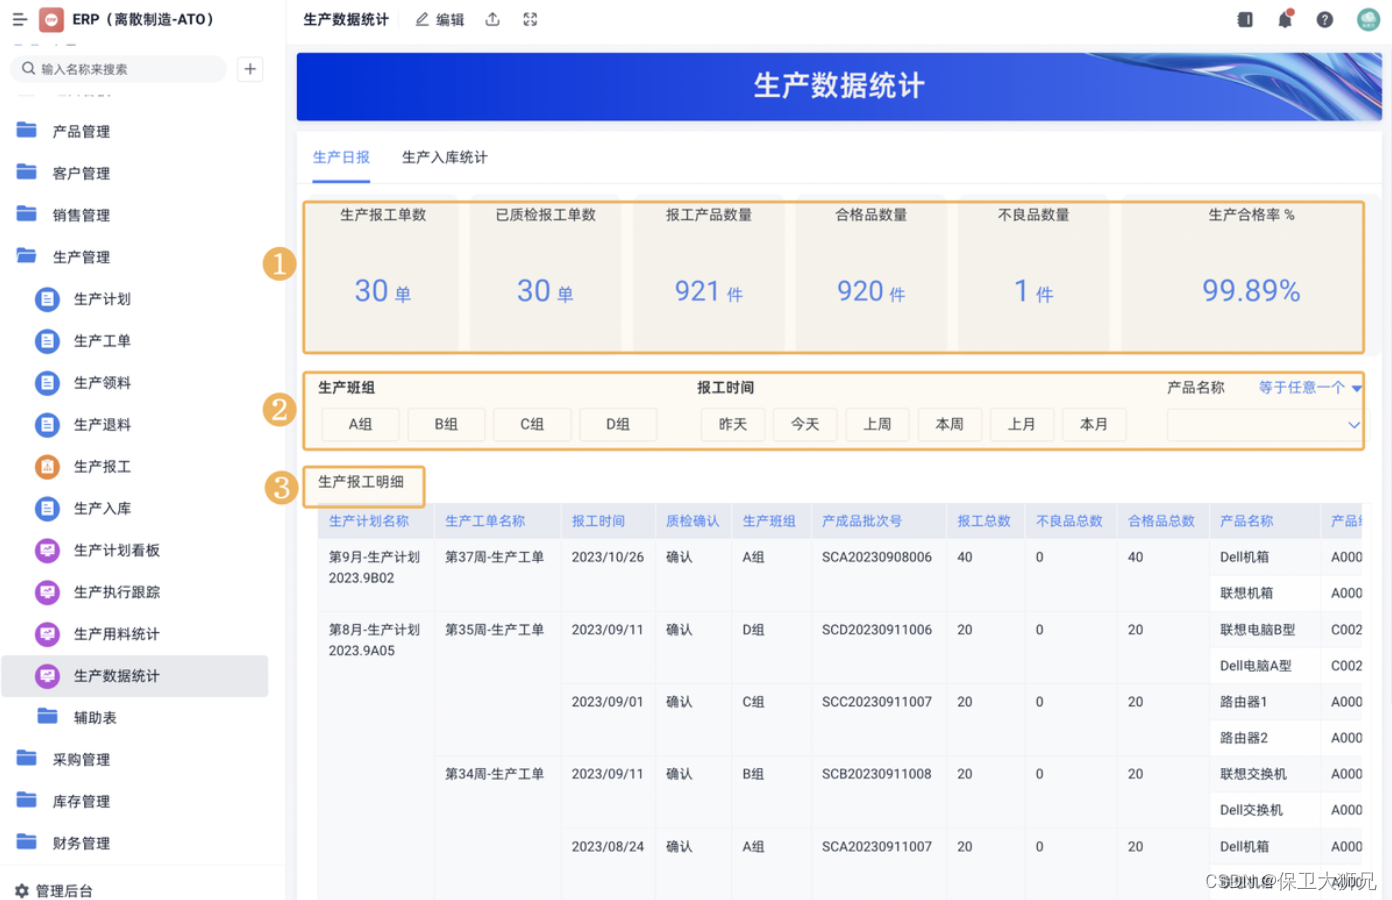The image size is (1392, 900).
Task: Sort by the 报工时间 column header
Action: 598,521
